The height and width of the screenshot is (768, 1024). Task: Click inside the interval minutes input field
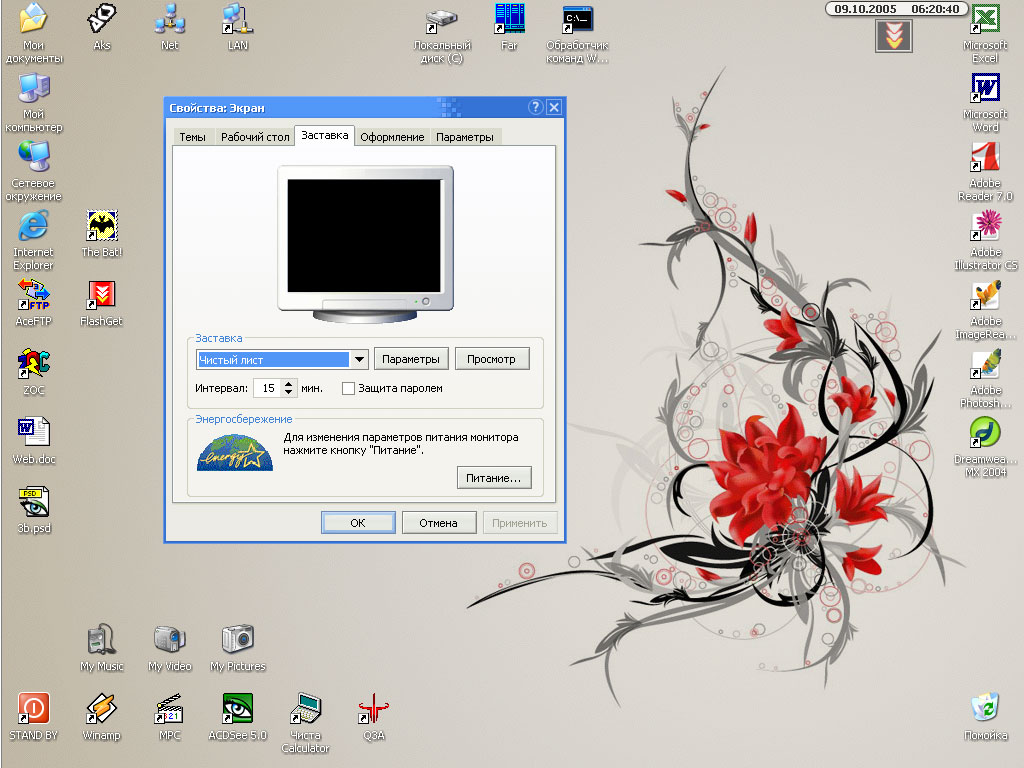270,388
